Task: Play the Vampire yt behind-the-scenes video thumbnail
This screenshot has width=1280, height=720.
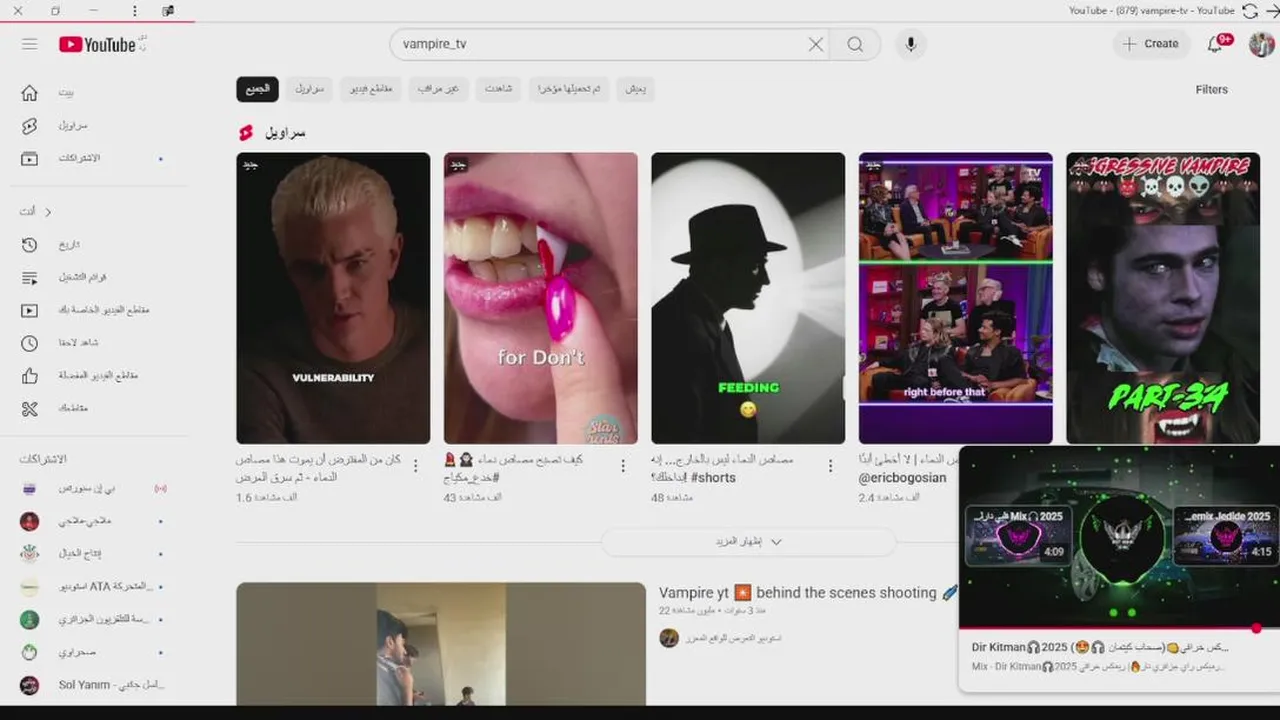Action: pyautogui.click(x=441, y=644)
